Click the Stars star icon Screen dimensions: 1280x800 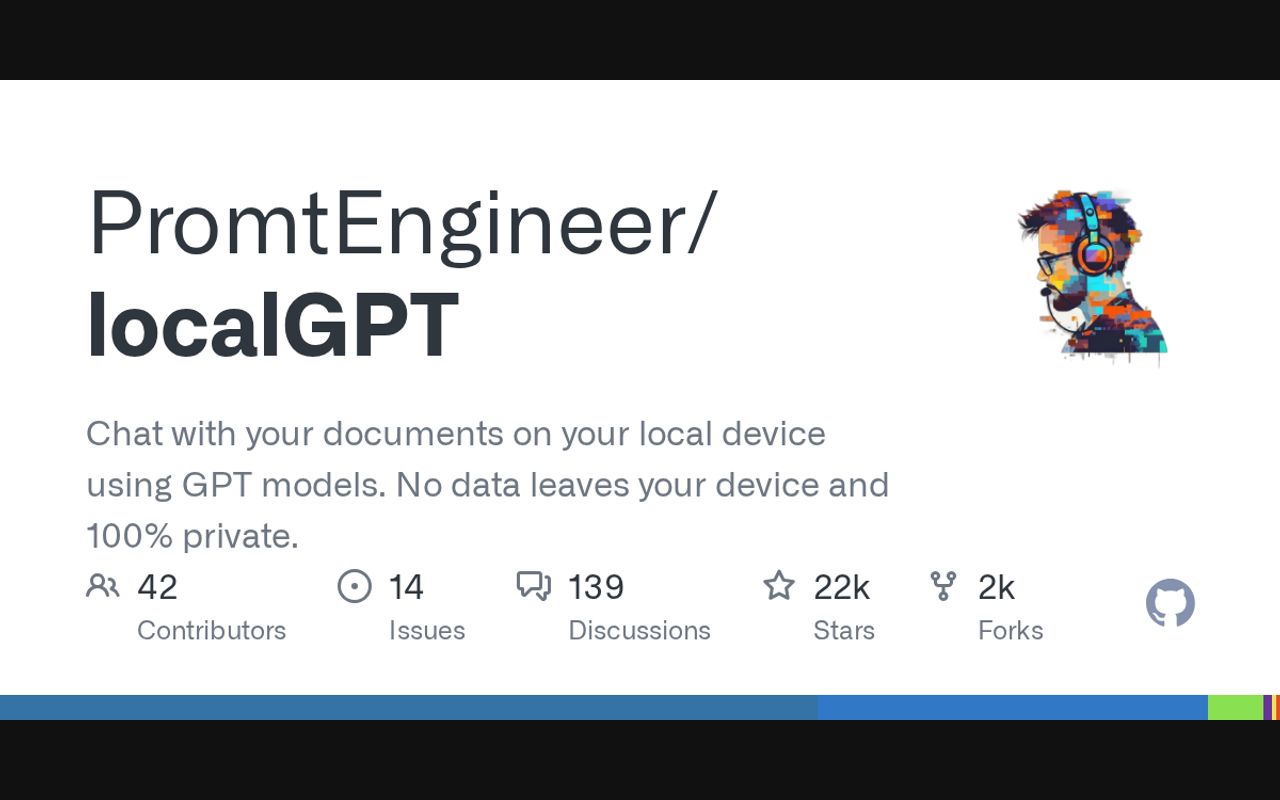779,586
